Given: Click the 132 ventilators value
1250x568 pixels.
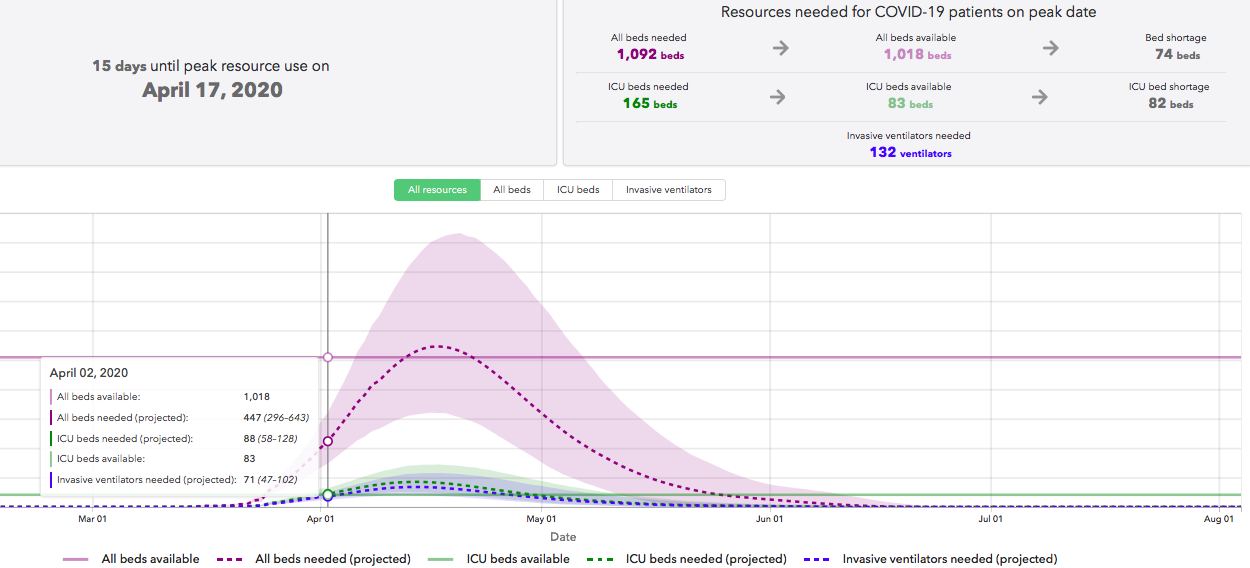Looking at the screenshot, I should [910, 153].
